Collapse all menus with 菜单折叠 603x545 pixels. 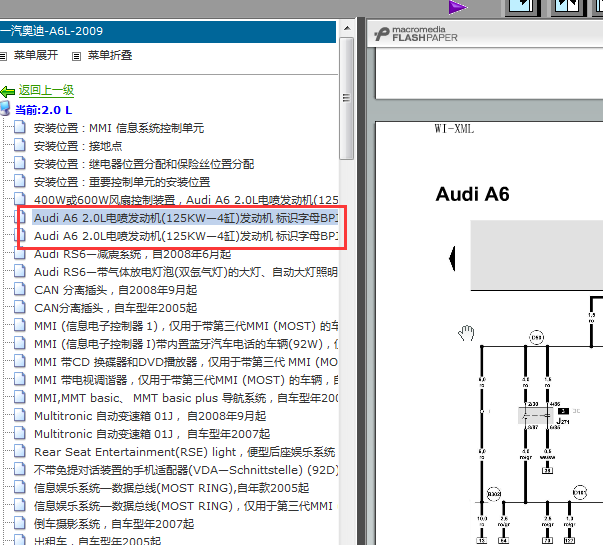tap(110, 55)
